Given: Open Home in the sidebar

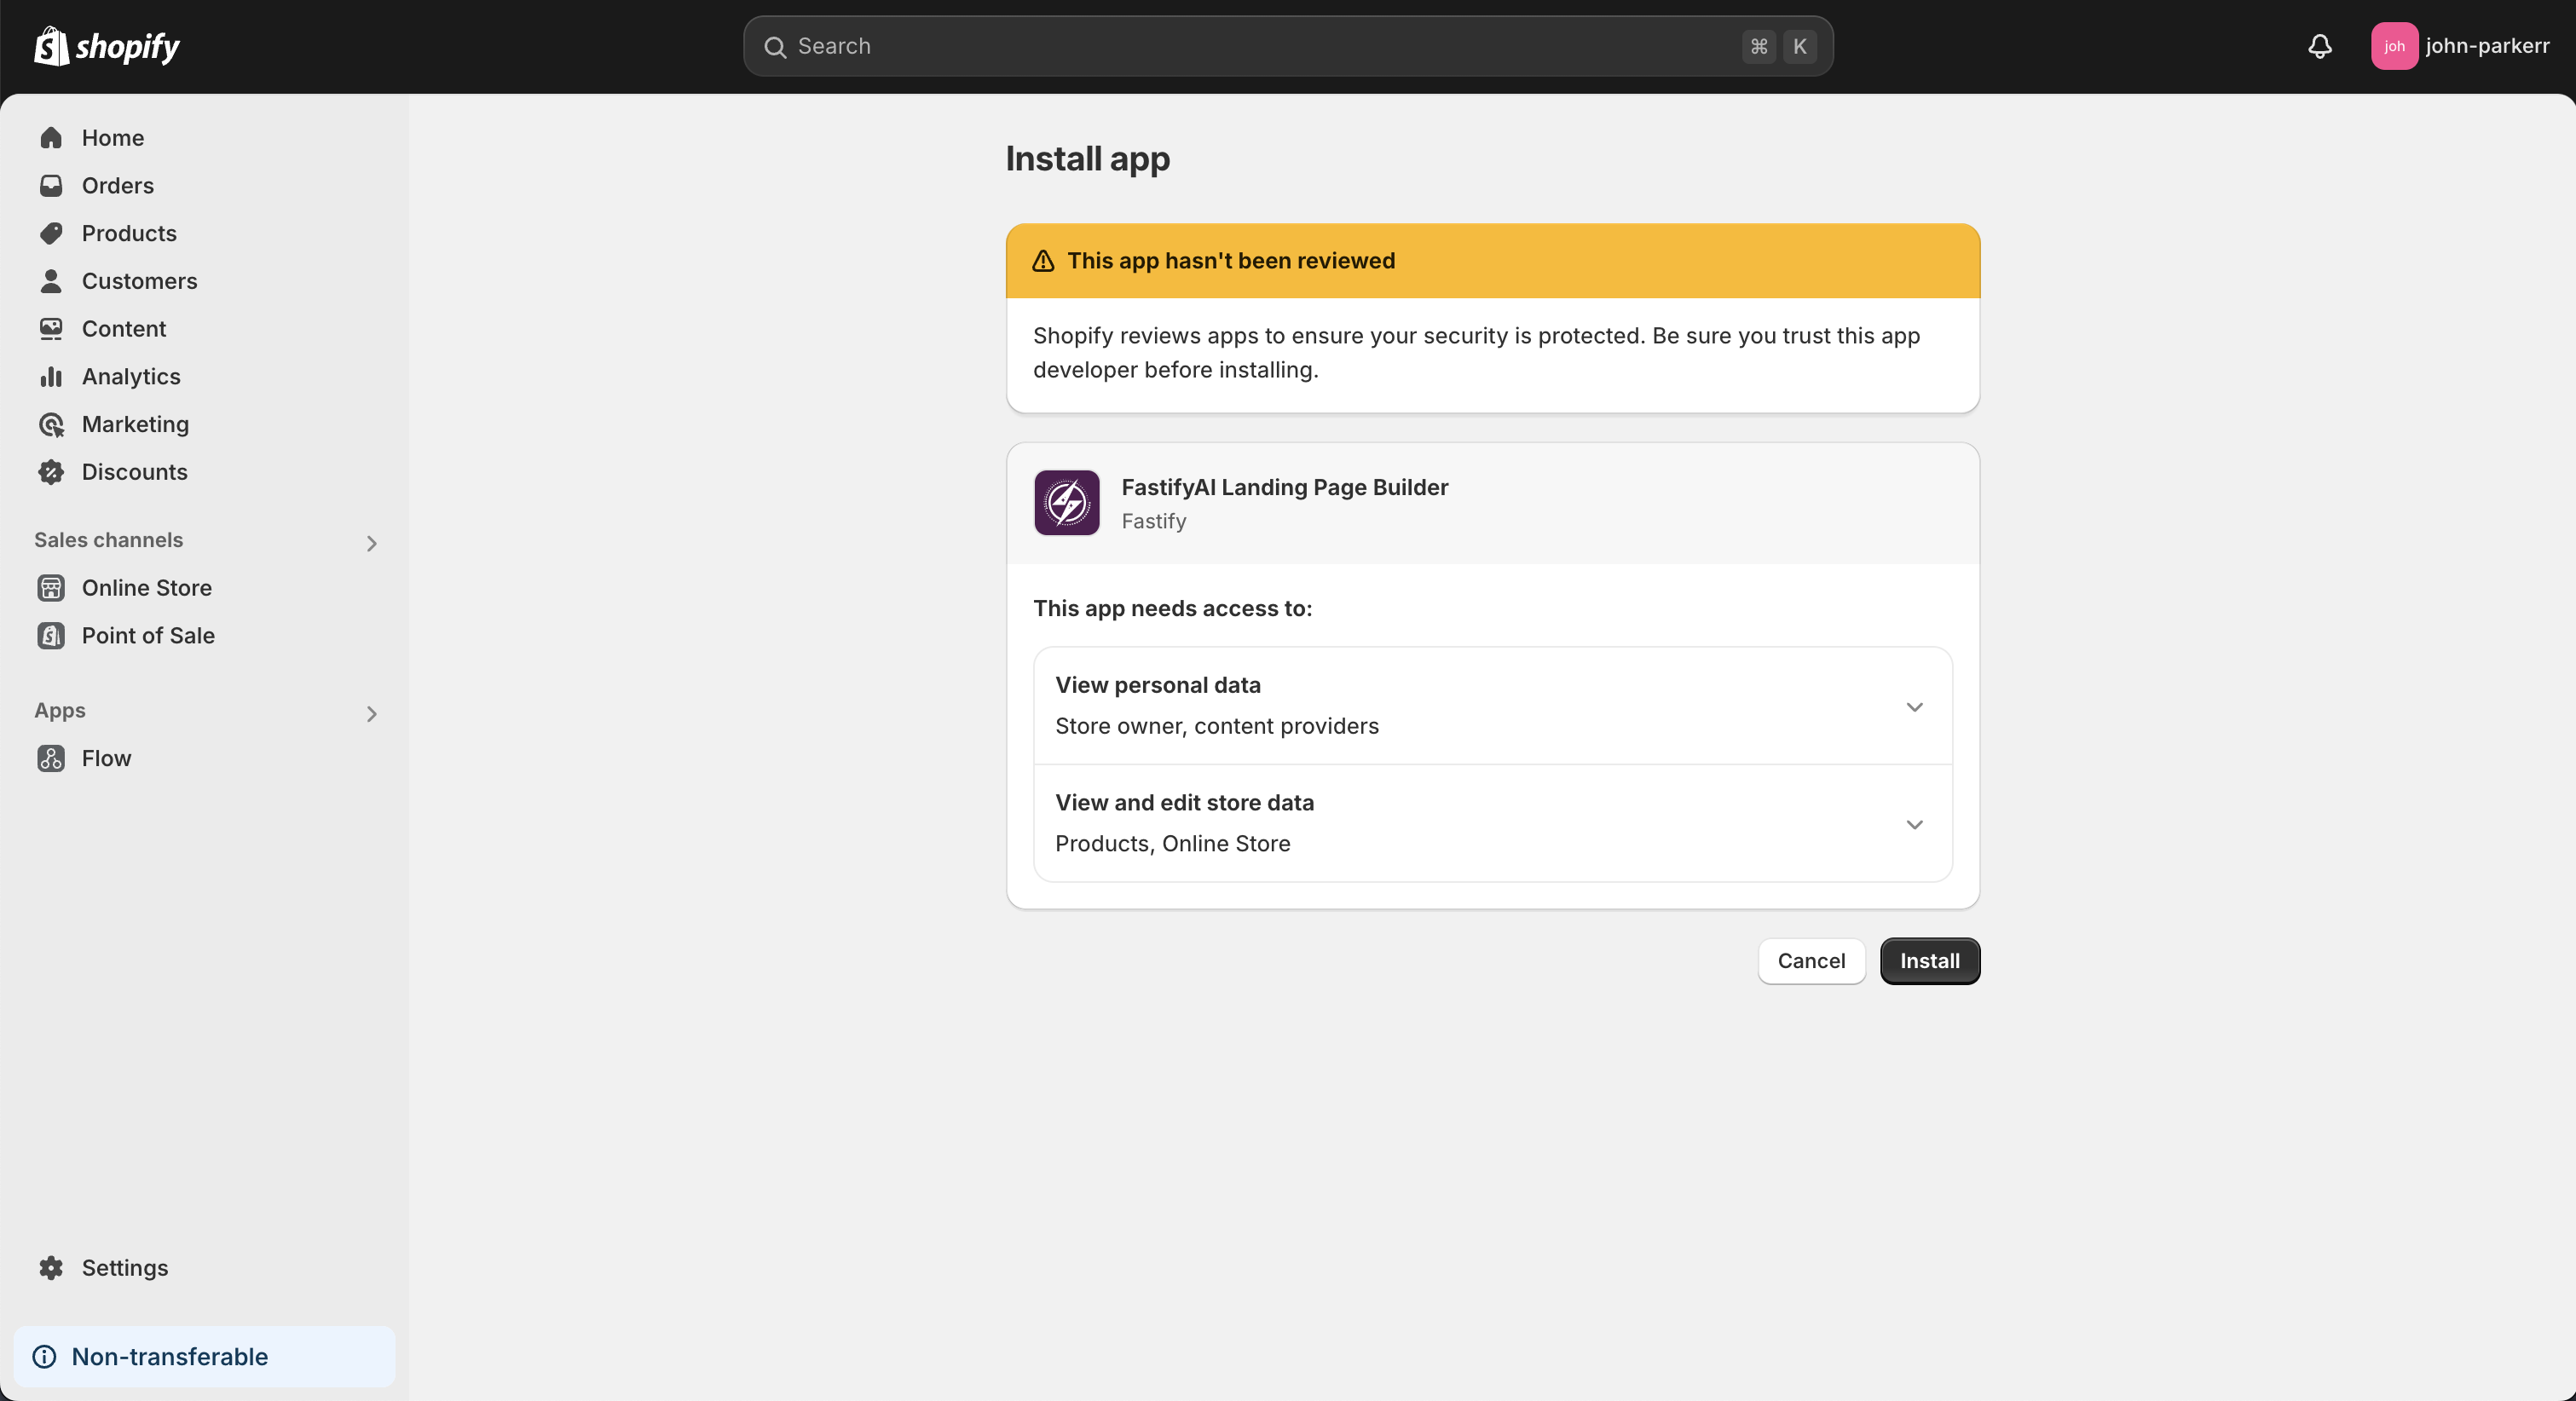Looking at the screenshot, I should [113, 138].
